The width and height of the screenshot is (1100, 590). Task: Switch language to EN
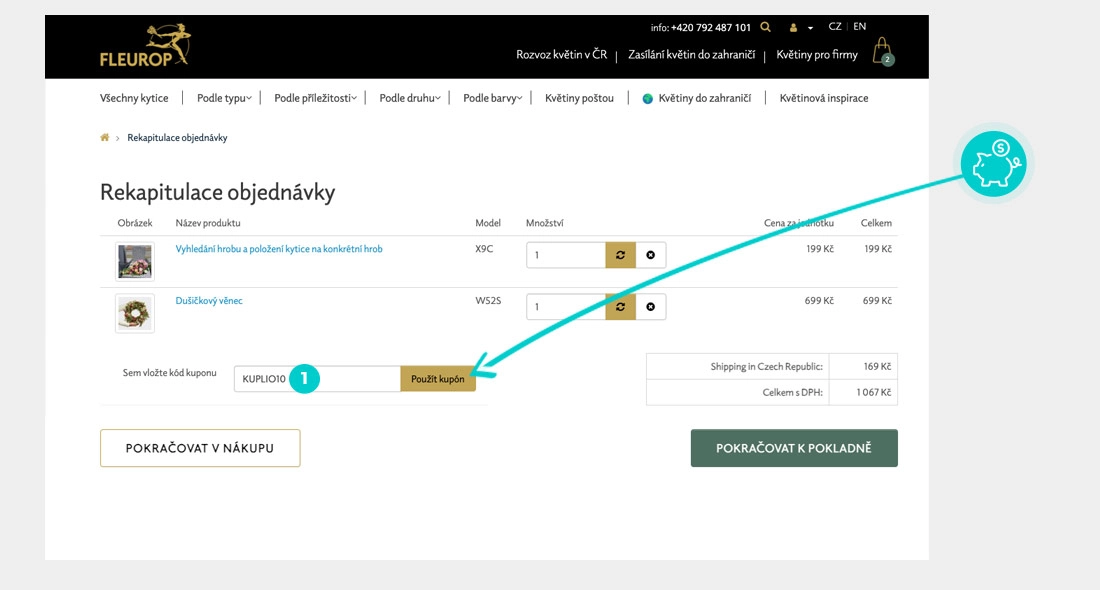(x=860, y=27)
